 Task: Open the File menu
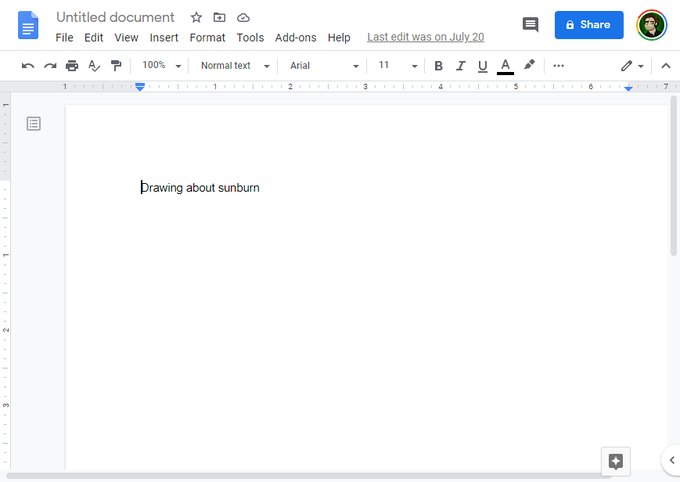pos(64,38)
